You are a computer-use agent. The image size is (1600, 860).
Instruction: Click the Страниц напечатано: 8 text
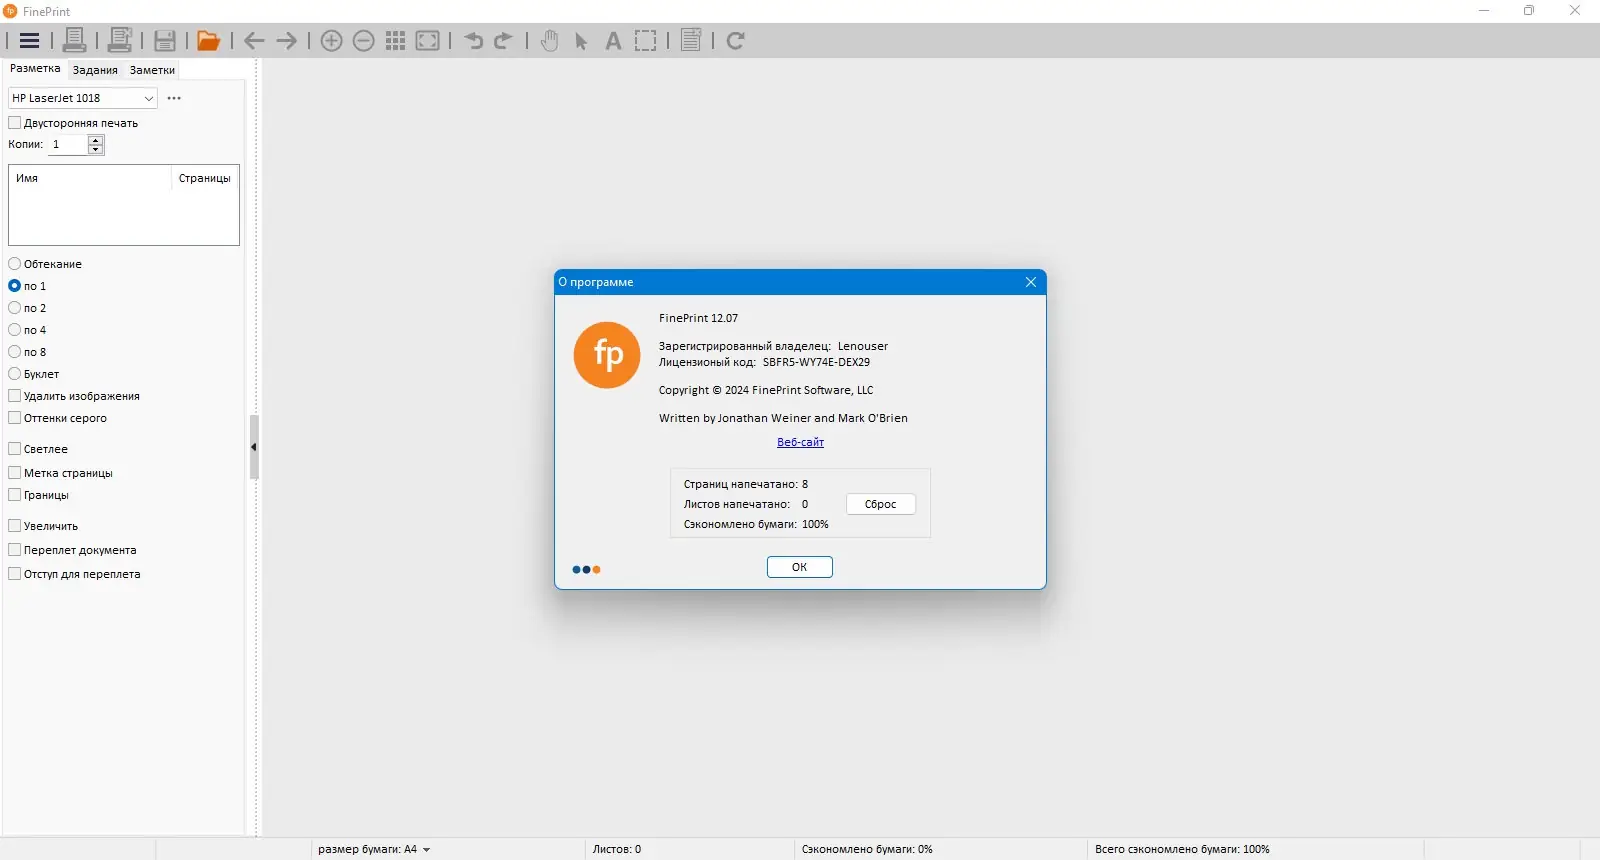click(x=746, y=484)
